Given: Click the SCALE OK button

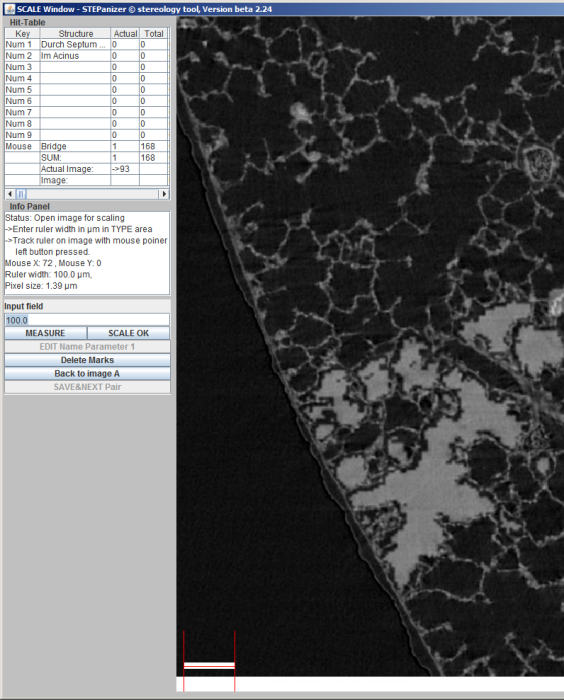Looking at the screenshot, I should click(x=129, y=333).
